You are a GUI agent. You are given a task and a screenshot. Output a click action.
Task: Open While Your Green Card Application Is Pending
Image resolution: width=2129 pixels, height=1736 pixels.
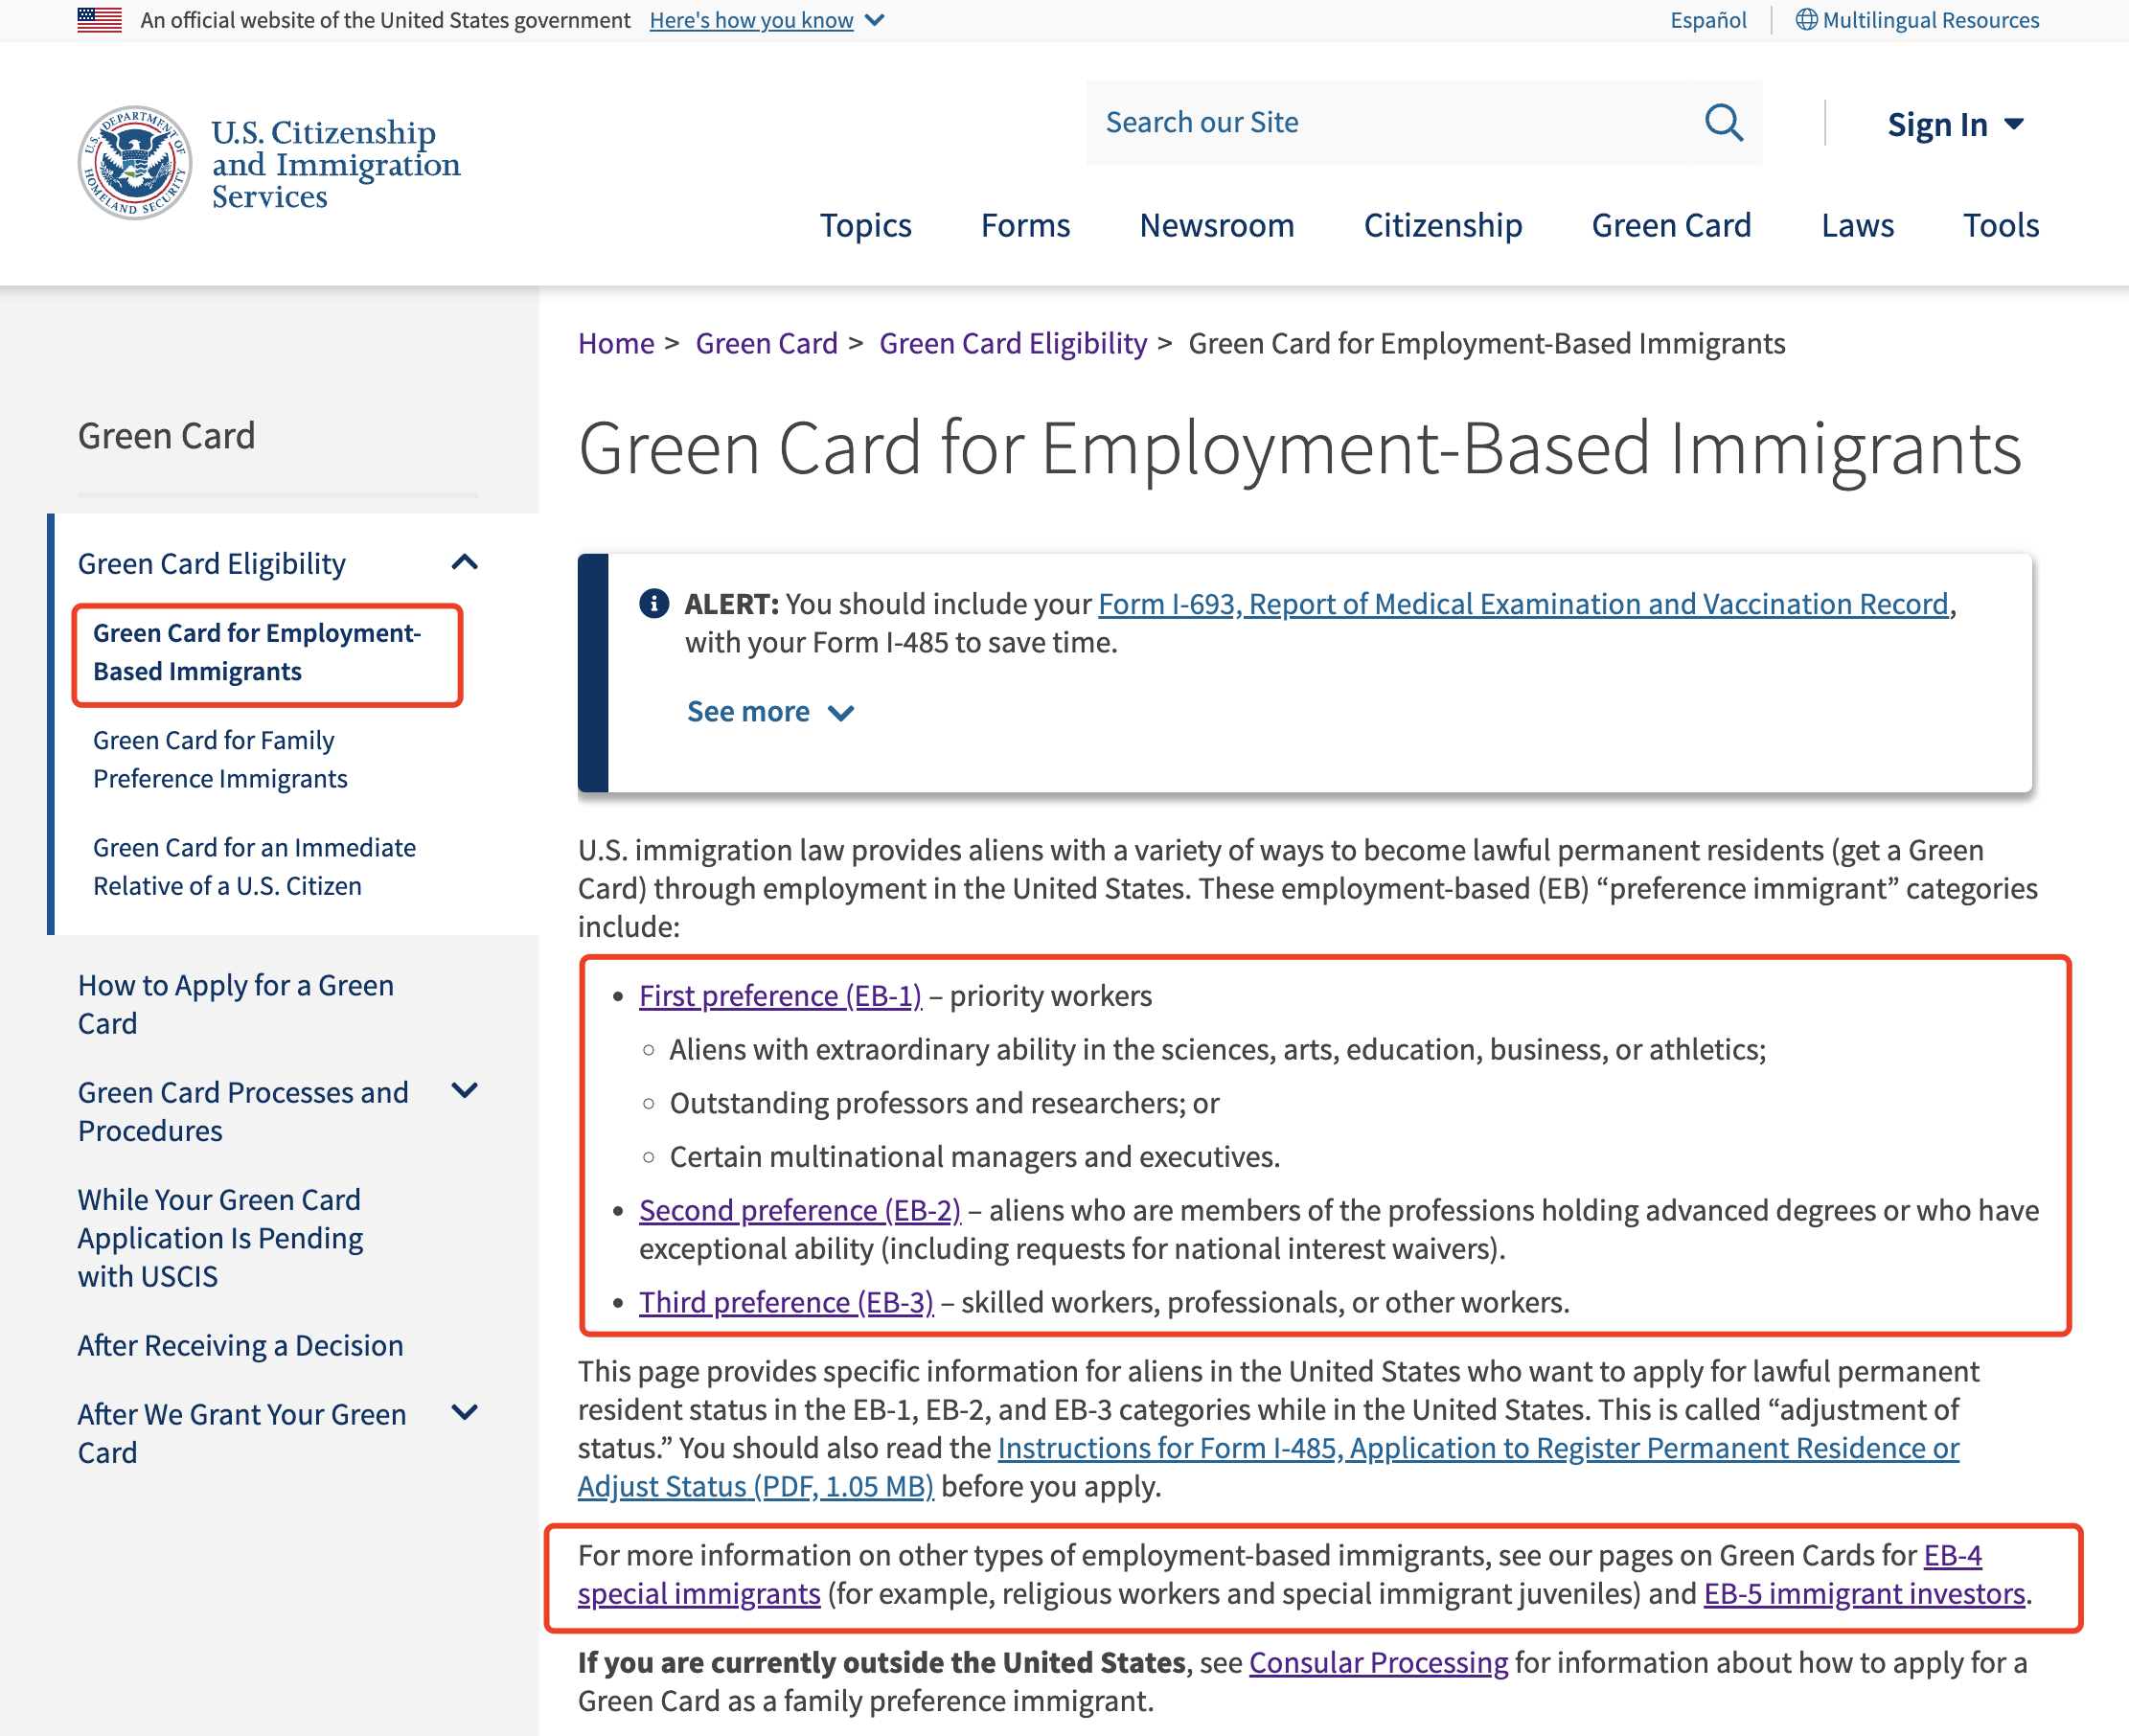pyautogui.click(x=220, y=1237)
